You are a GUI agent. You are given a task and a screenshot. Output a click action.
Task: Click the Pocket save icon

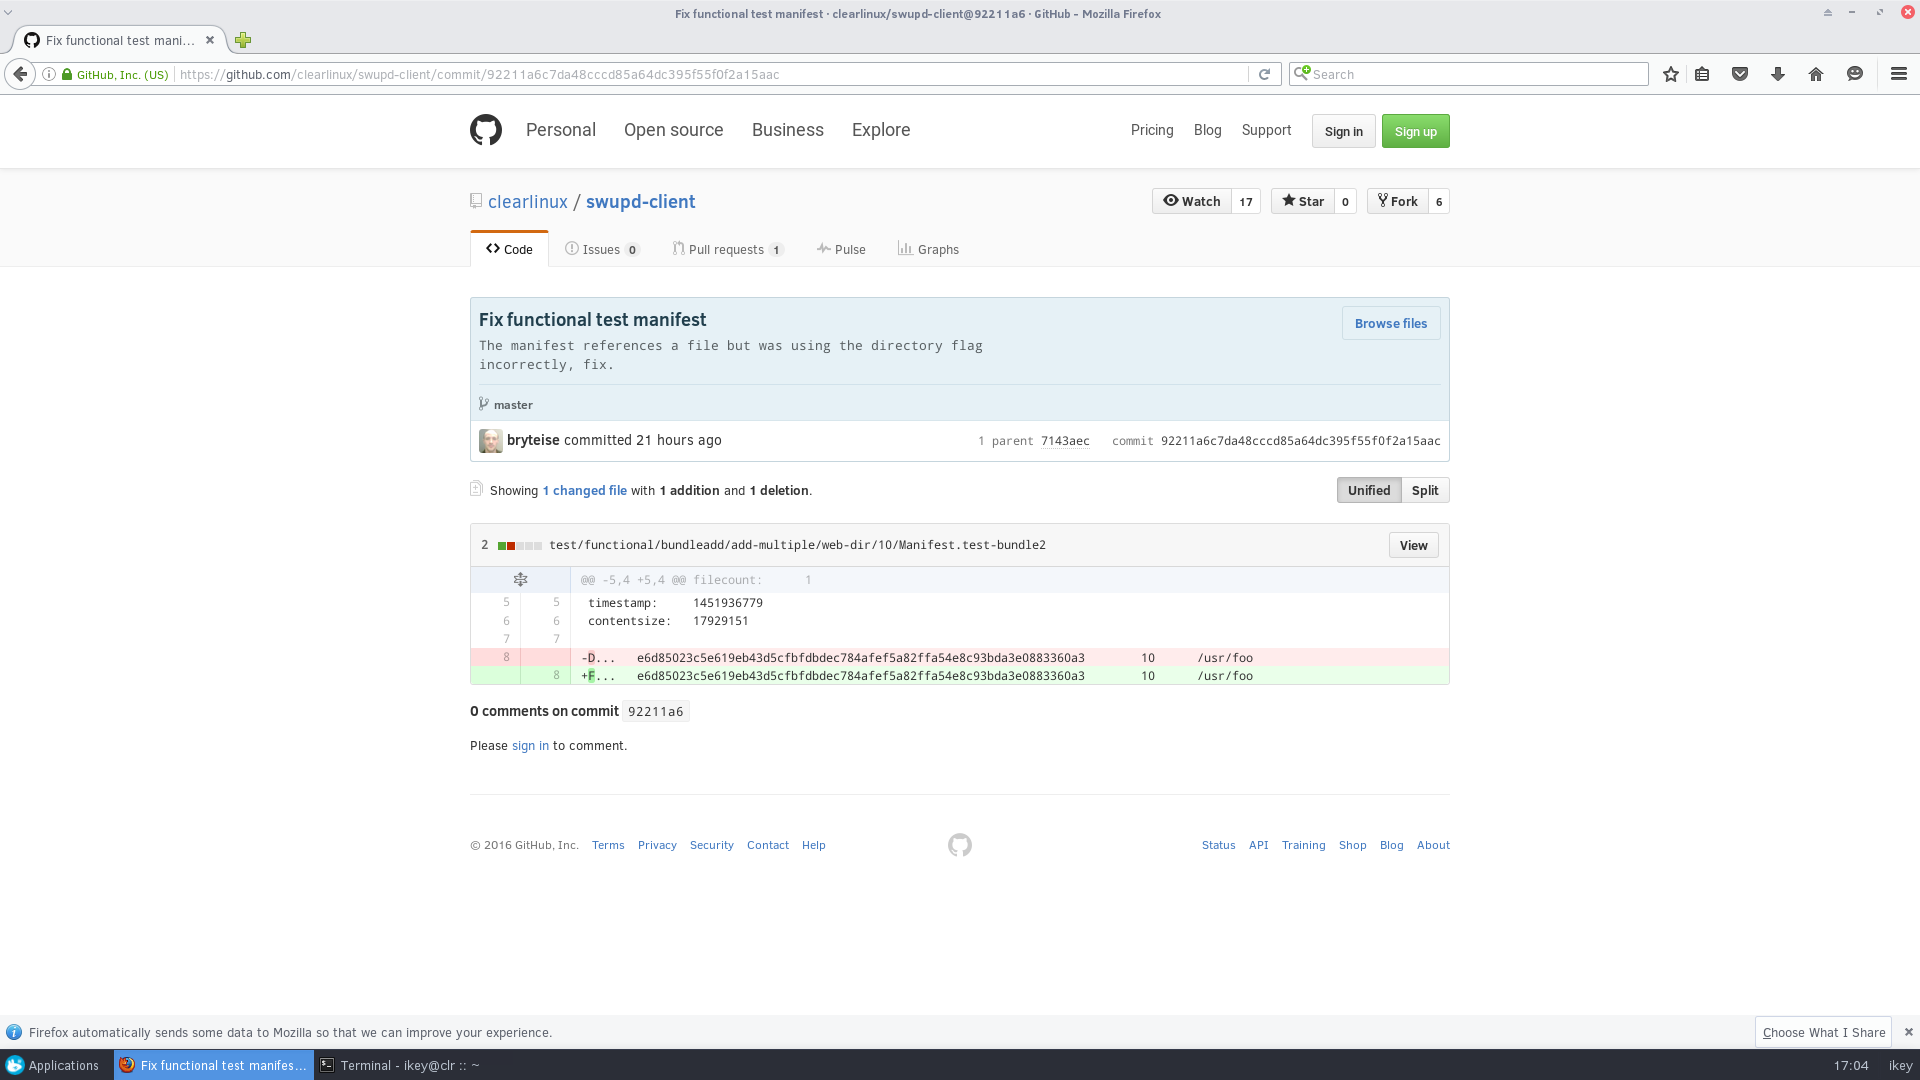click(1740, 74)
